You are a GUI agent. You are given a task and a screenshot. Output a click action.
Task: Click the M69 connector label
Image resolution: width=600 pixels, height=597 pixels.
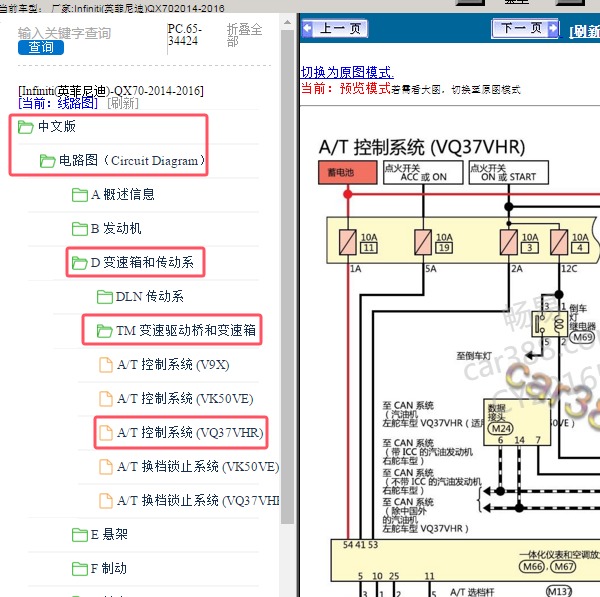[x=582, y=337]
